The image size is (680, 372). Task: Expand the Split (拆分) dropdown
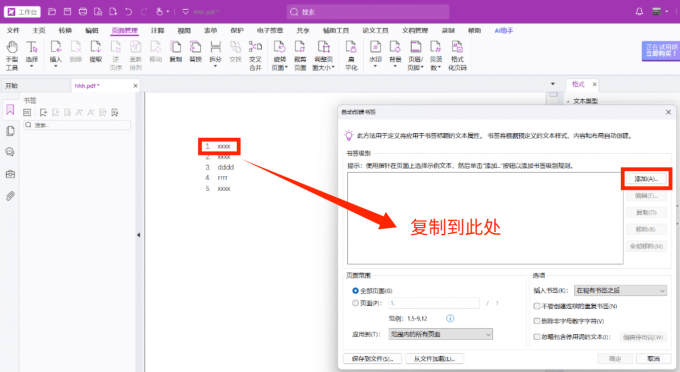[x=216, y=66]
